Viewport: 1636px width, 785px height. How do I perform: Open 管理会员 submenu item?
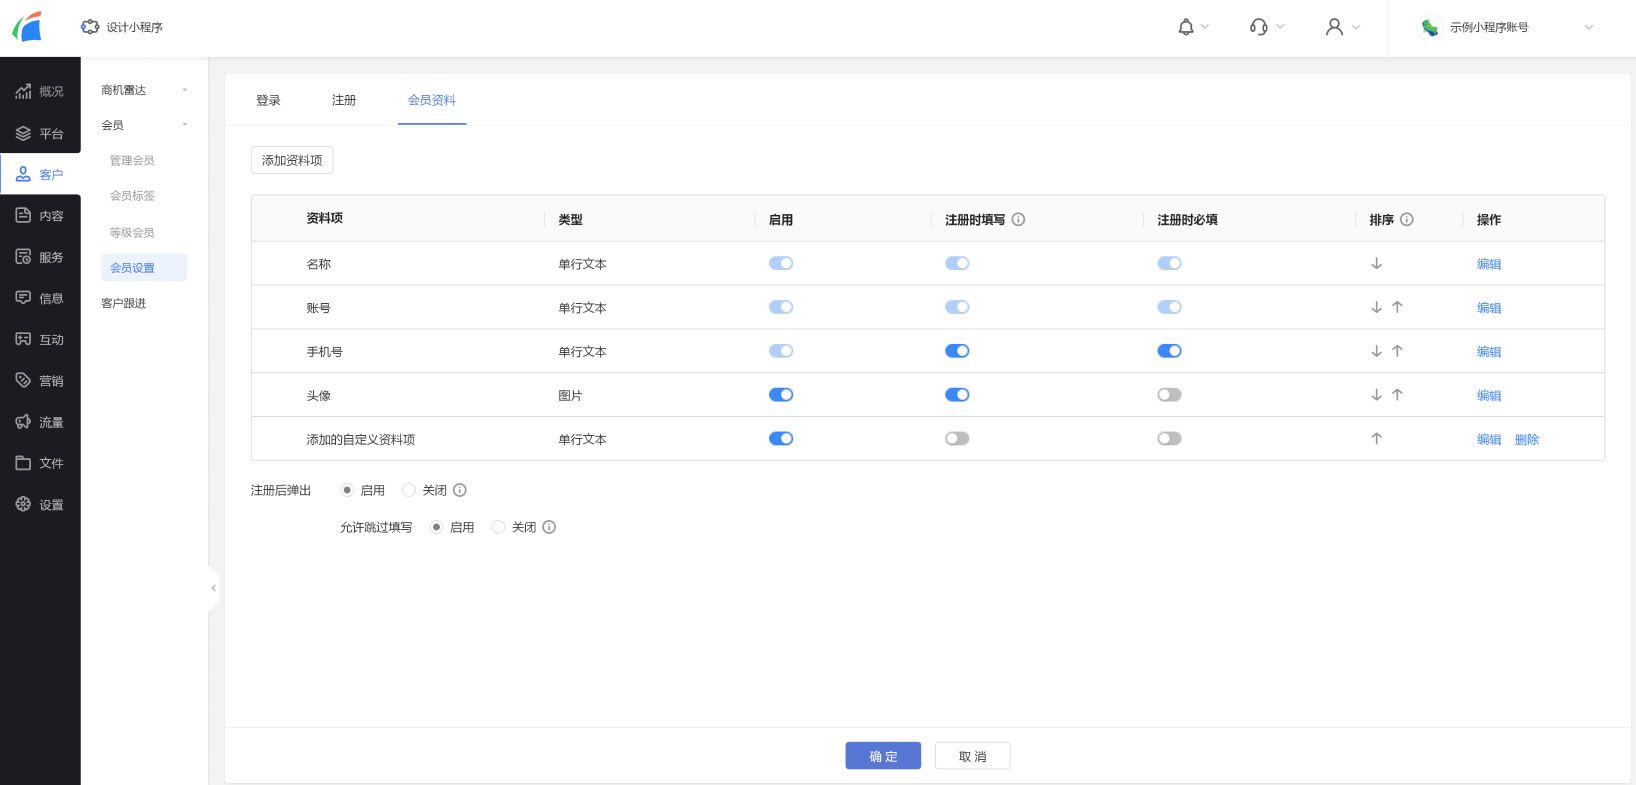coord(132,160)
